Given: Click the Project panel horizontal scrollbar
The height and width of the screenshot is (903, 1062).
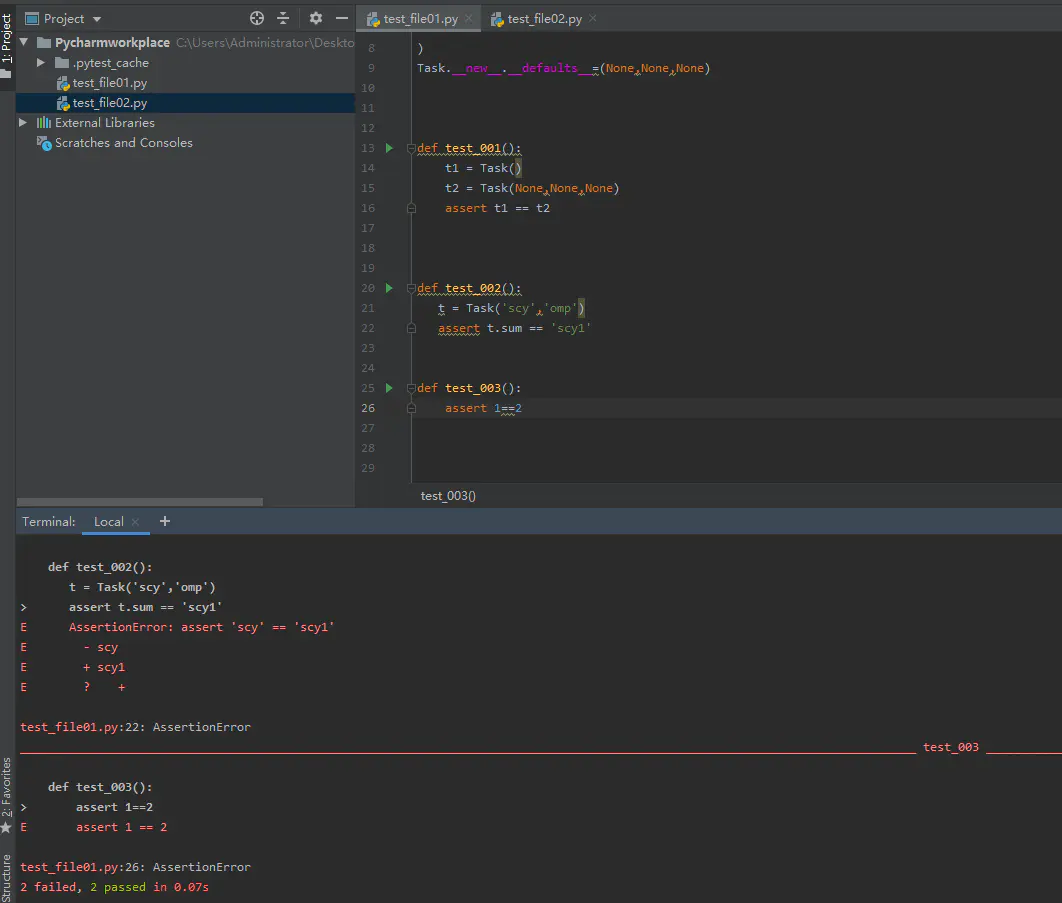Looking at the screenshot, I should coord(140,502).
